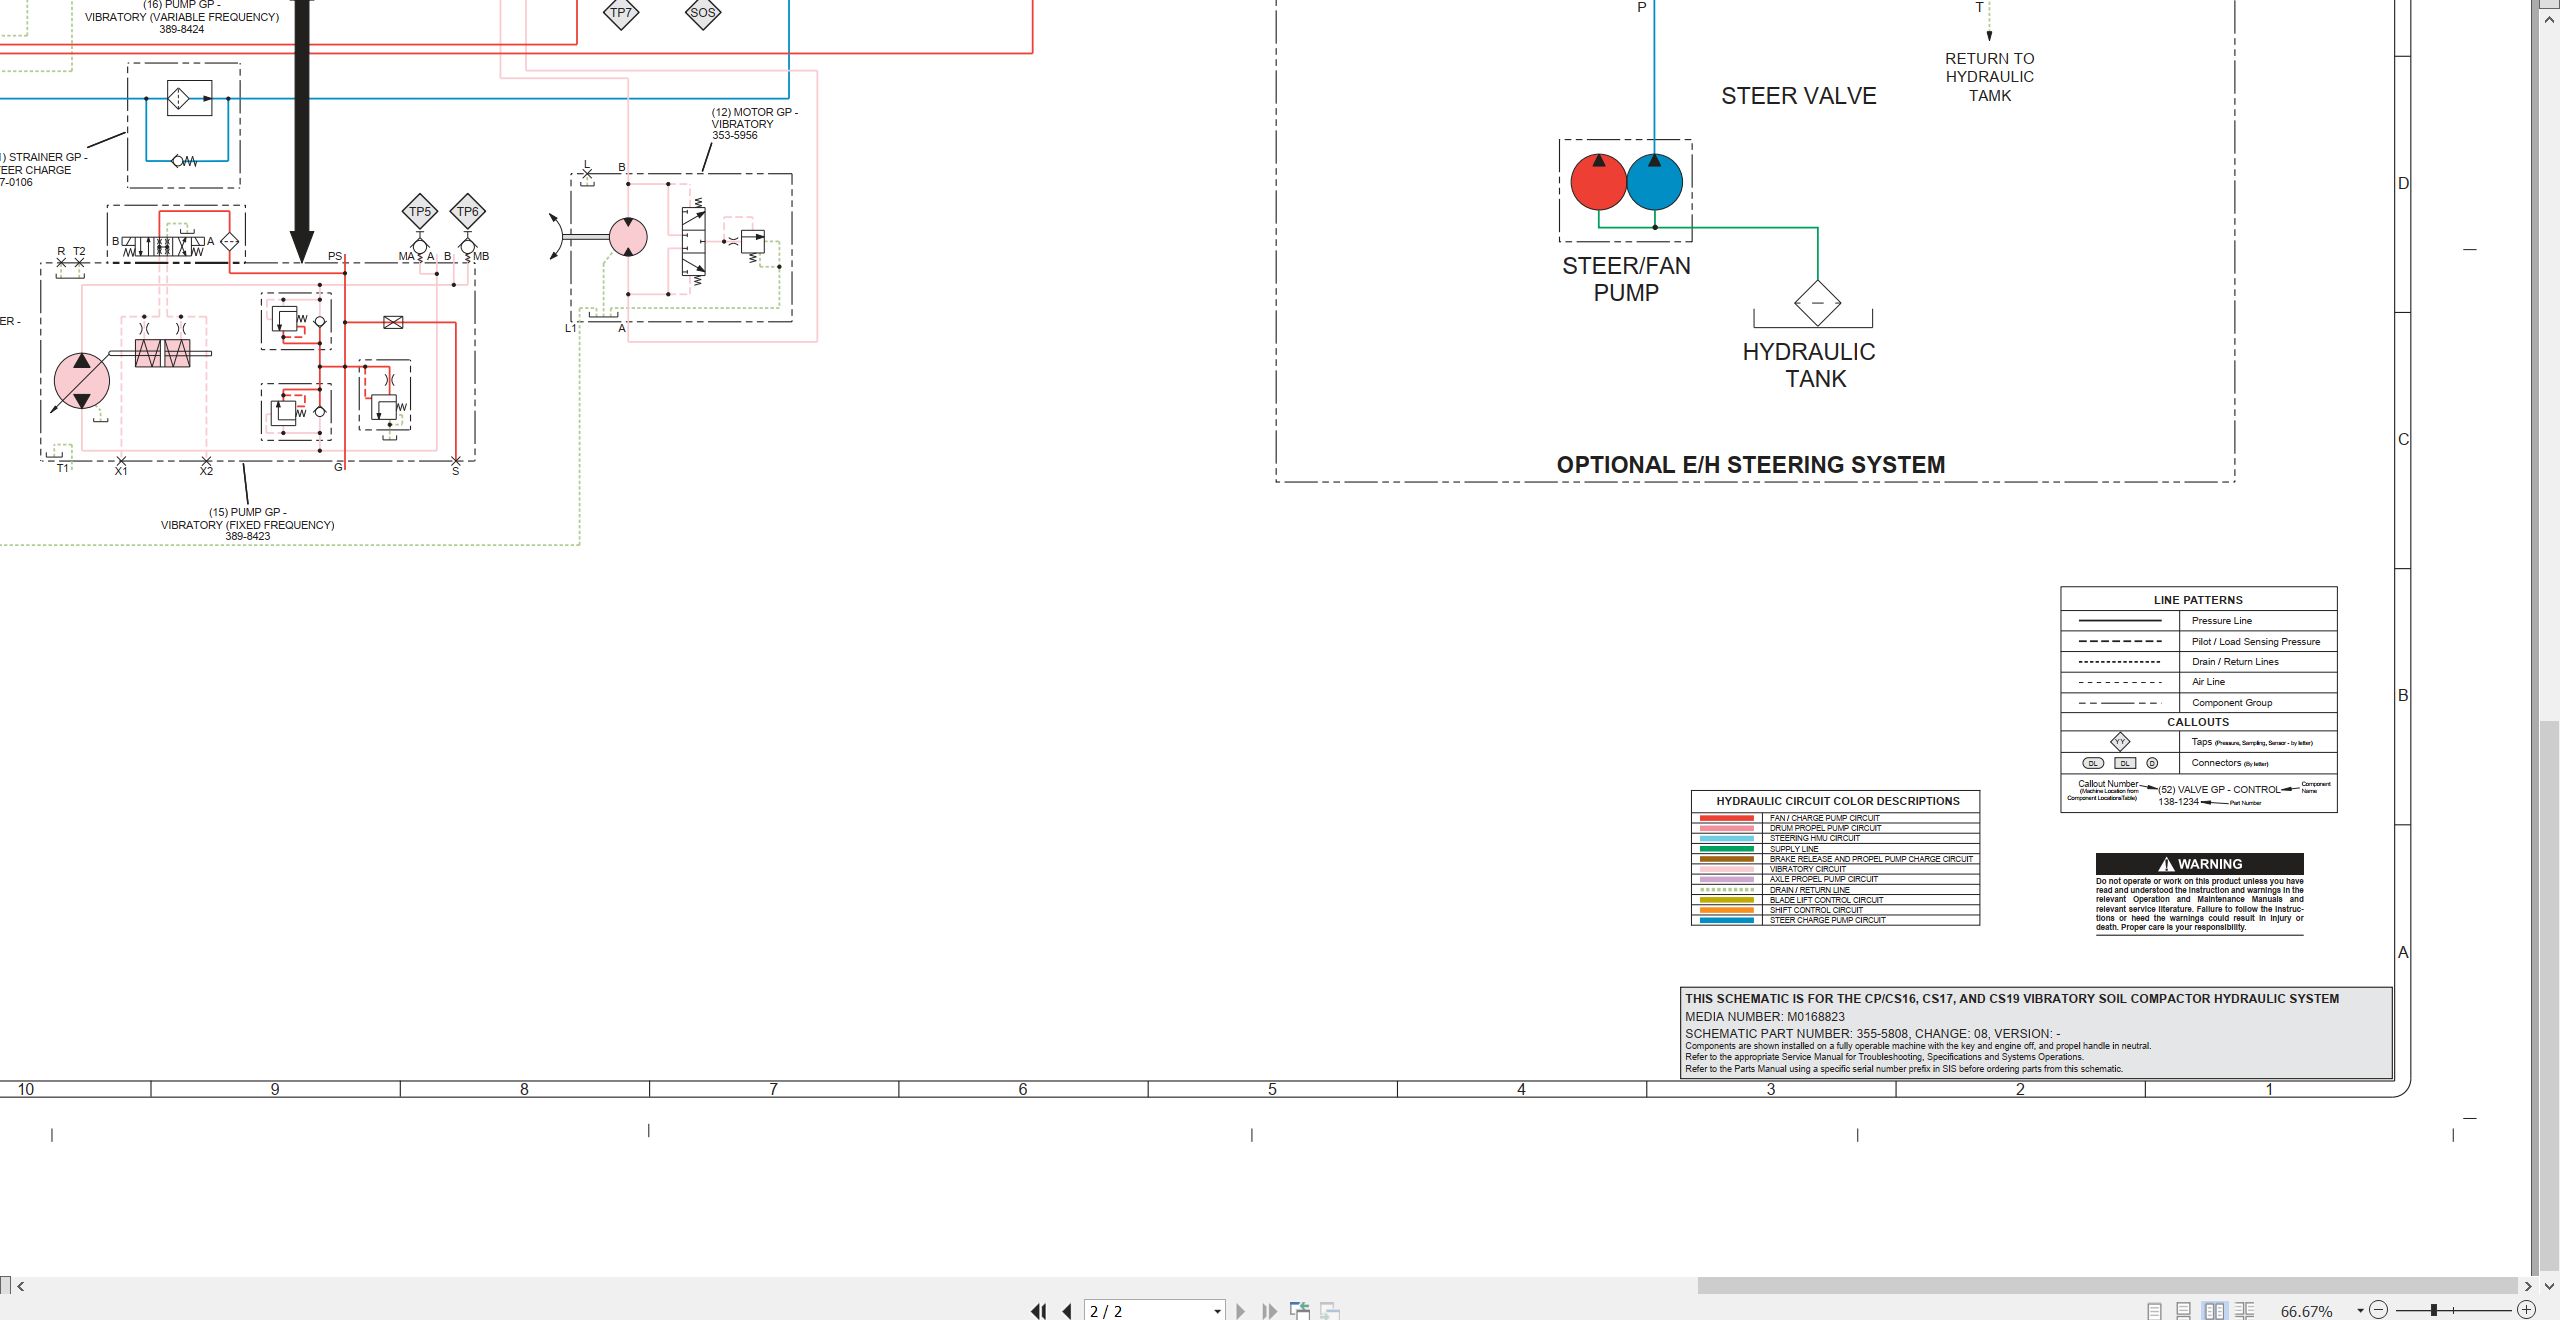The image size is (2560, 1320).
Task: Open the page number dropdown
Action: (1217, 1311)
